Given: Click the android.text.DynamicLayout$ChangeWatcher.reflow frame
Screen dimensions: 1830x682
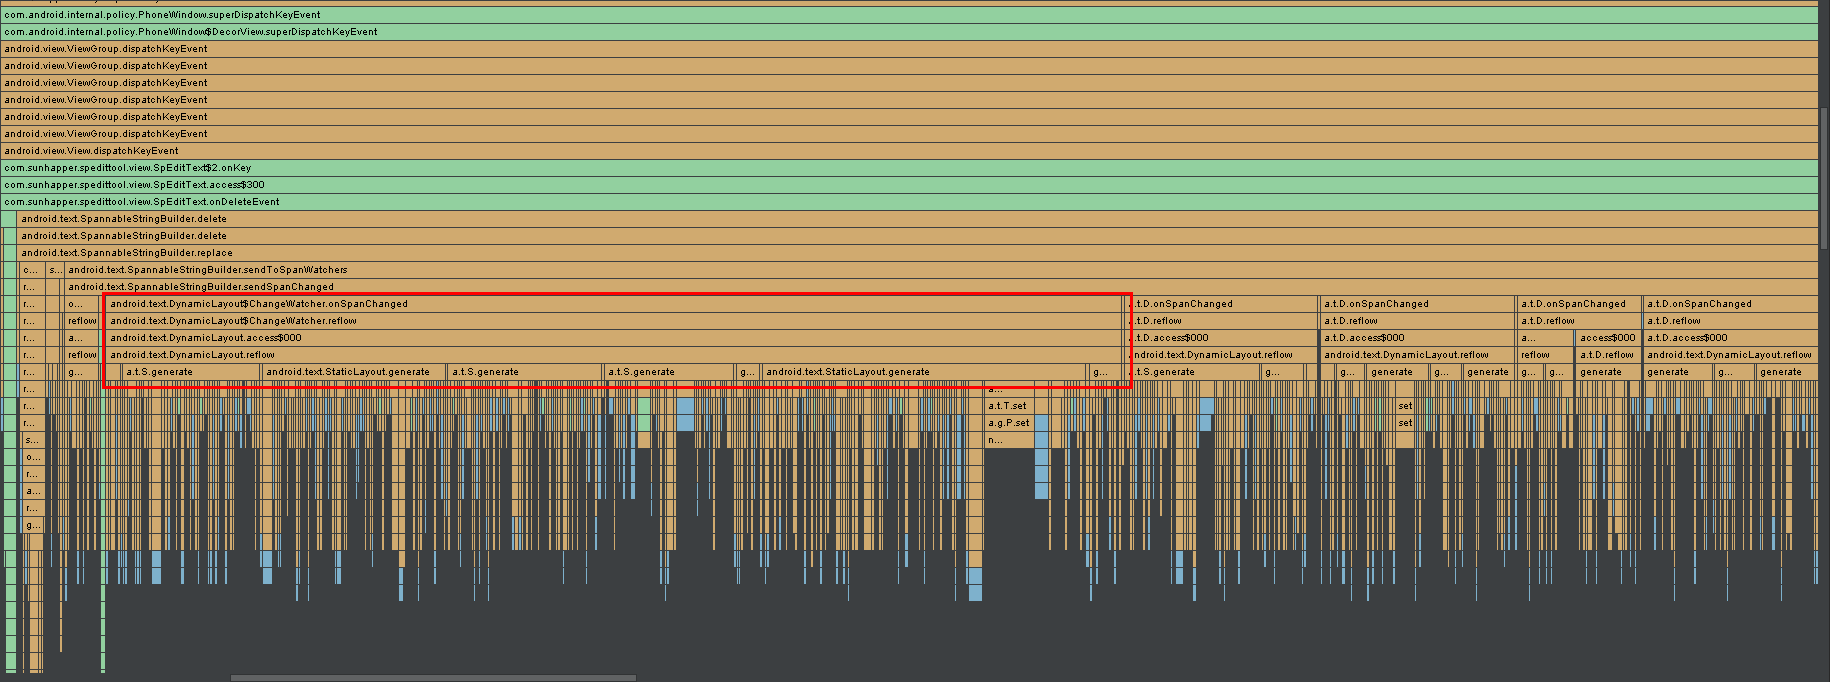Looking at the screenshot, I should tap(615, 321).
